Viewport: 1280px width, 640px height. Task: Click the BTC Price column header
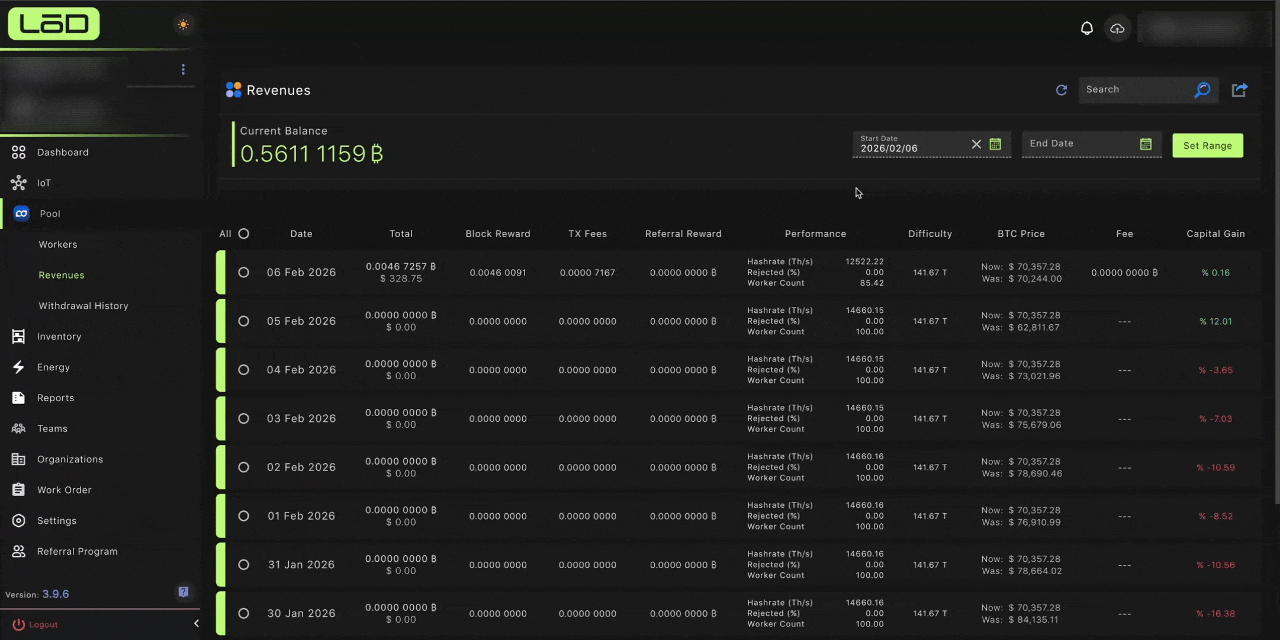click(x=1021, y=234)
